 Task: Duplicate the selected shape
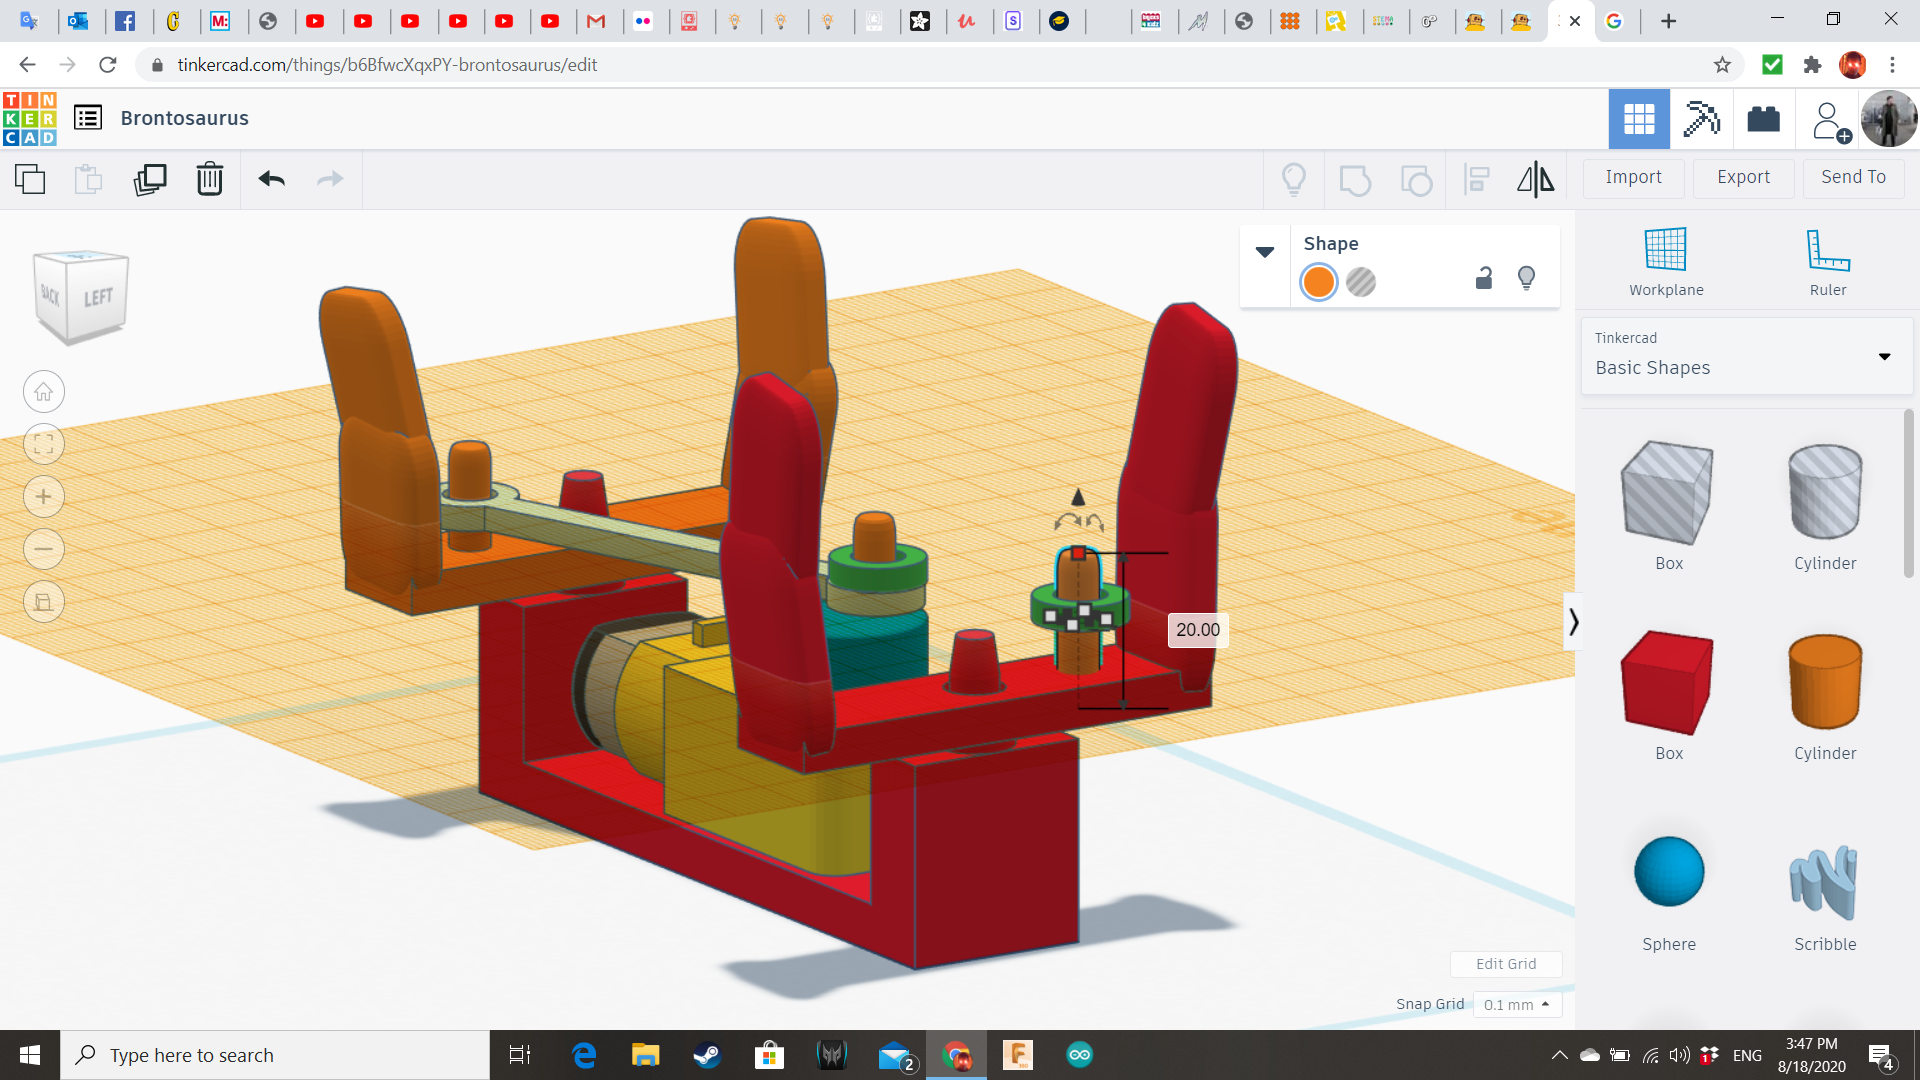[150, 179]
